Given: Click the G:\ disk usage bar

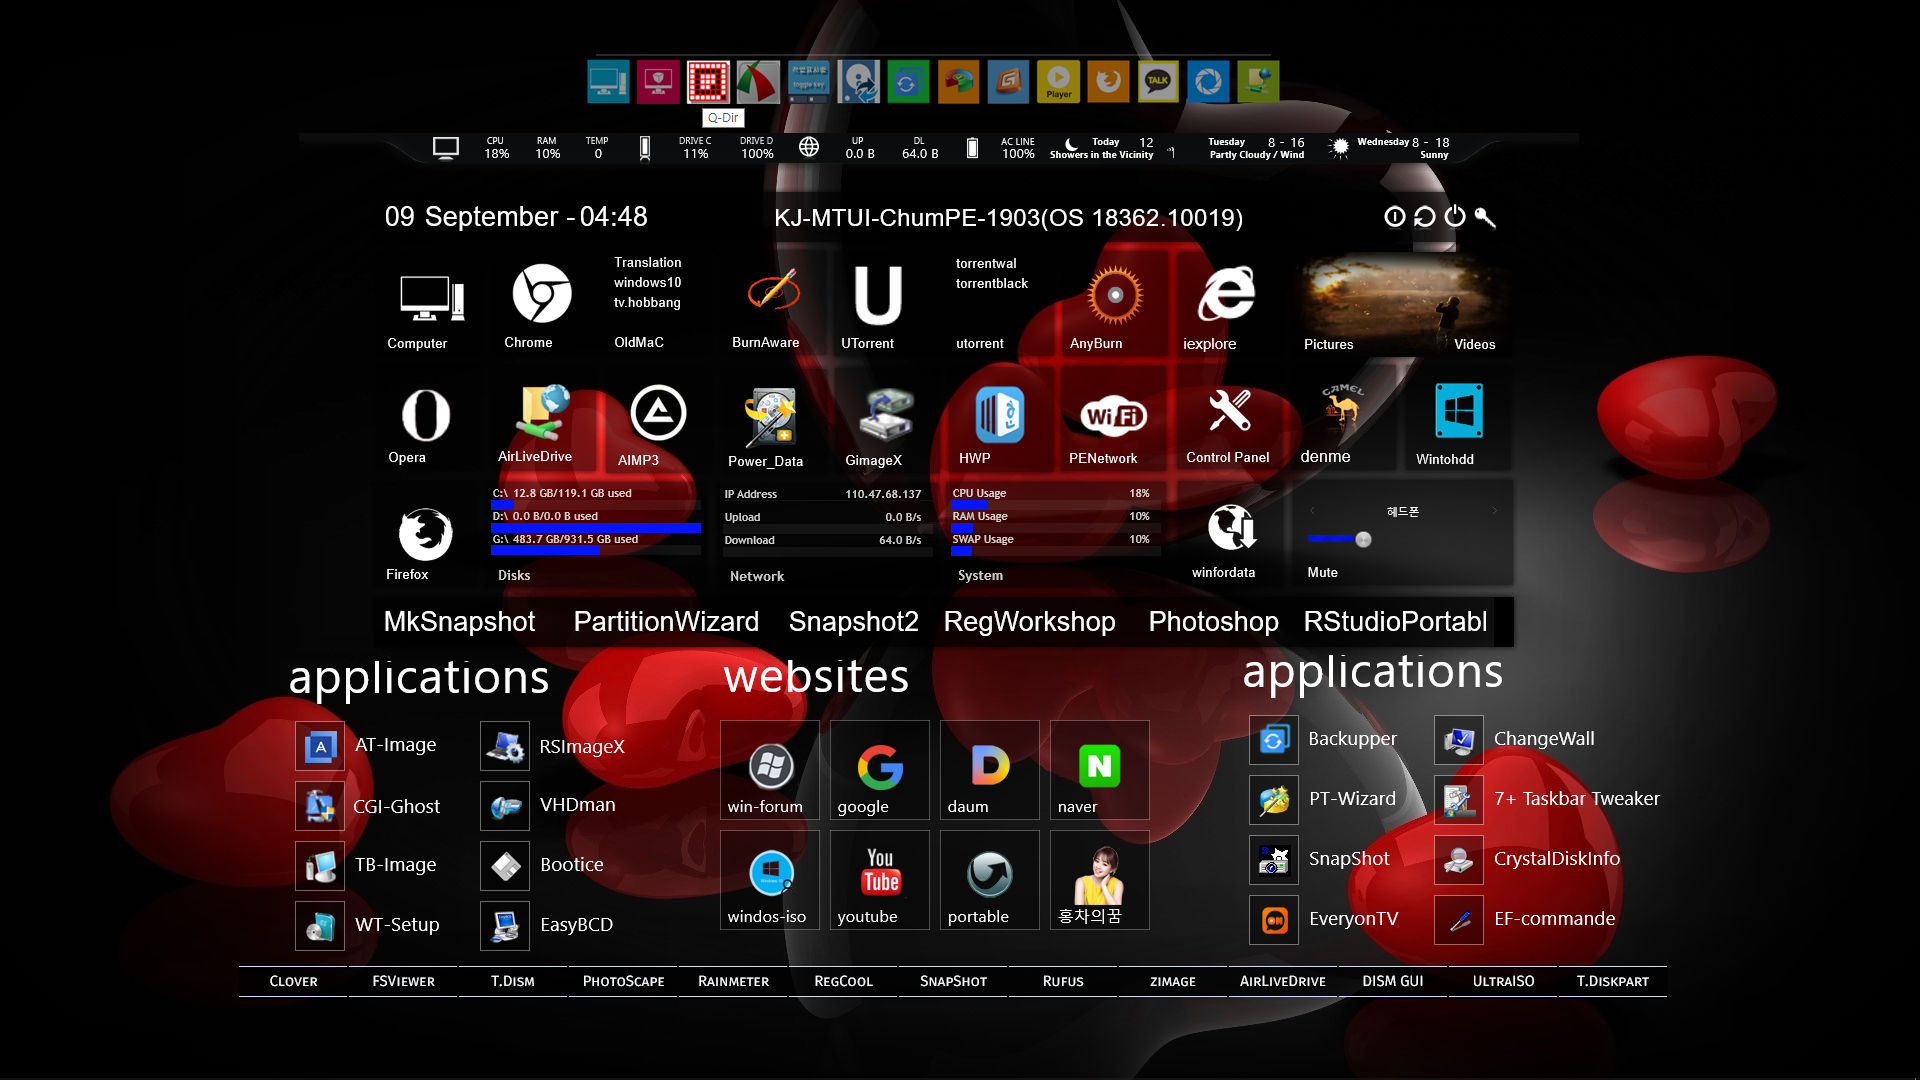Looking at the screenshot, I should (x=595, y=550).
